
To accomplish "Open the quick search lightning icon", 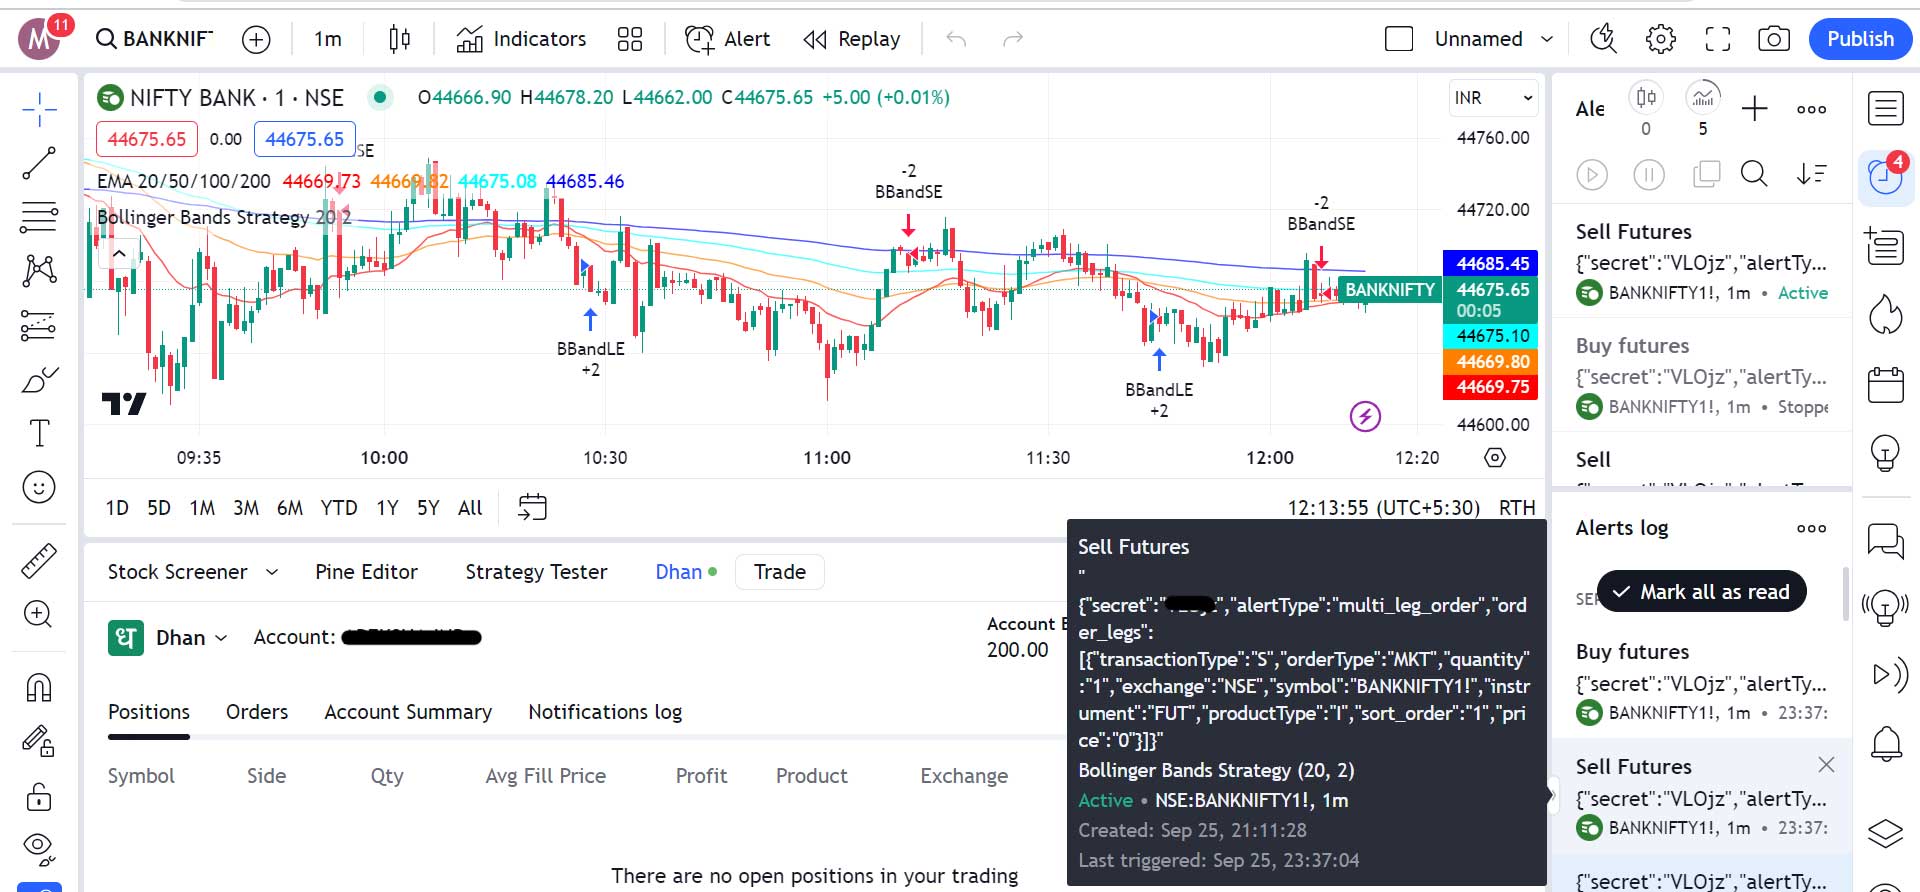I will tap(1603, 39).
